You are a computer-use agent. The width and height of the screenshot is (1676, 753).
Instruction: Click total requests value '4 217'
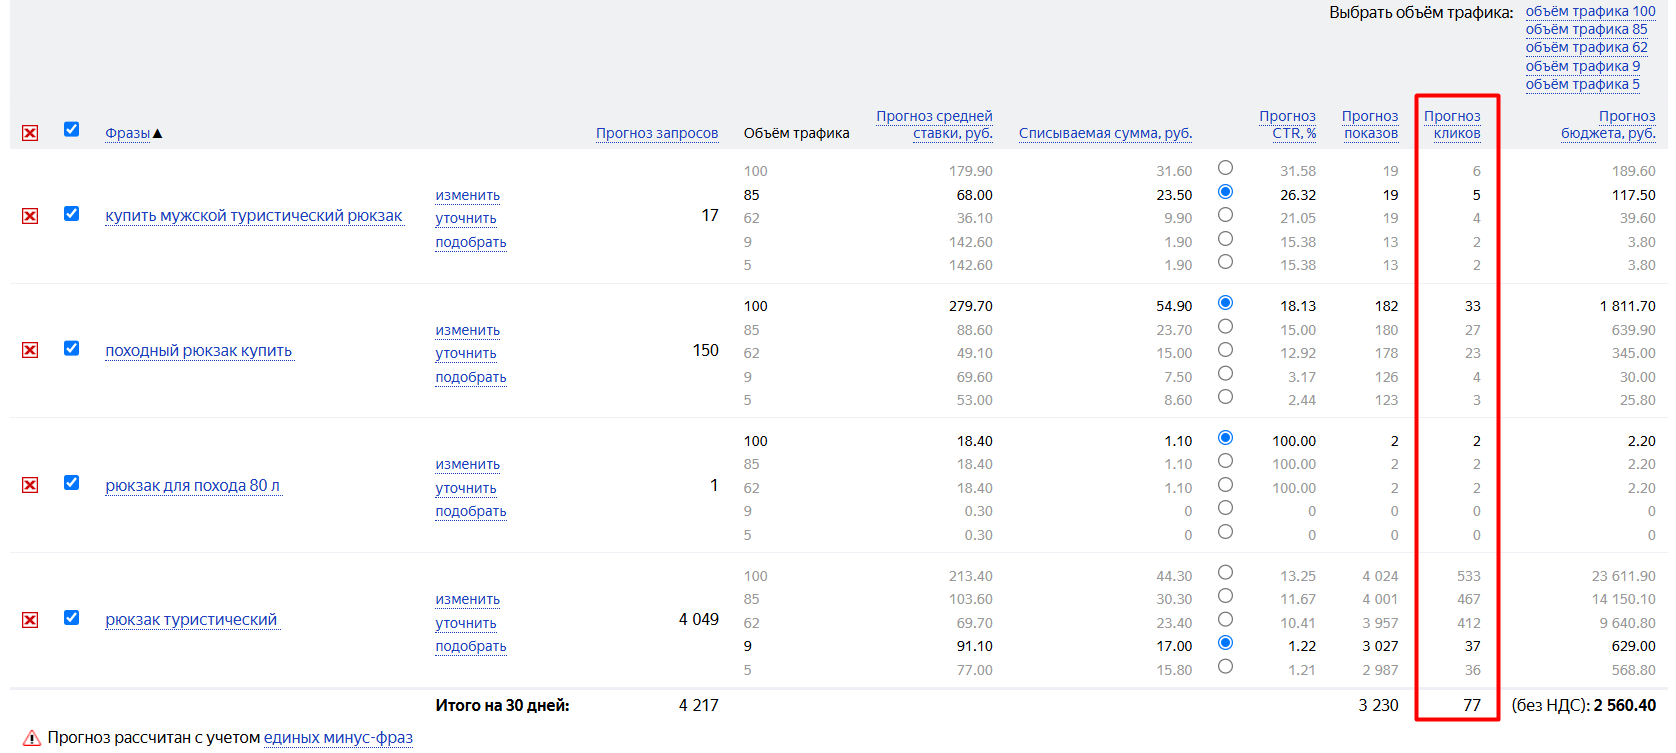699,705
